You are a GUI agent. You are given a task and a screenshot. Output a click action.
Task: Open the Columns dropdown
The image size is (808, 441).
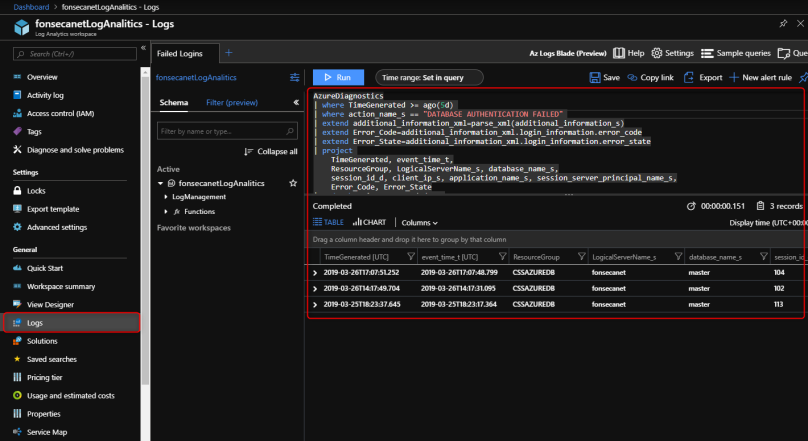(418, 222)
